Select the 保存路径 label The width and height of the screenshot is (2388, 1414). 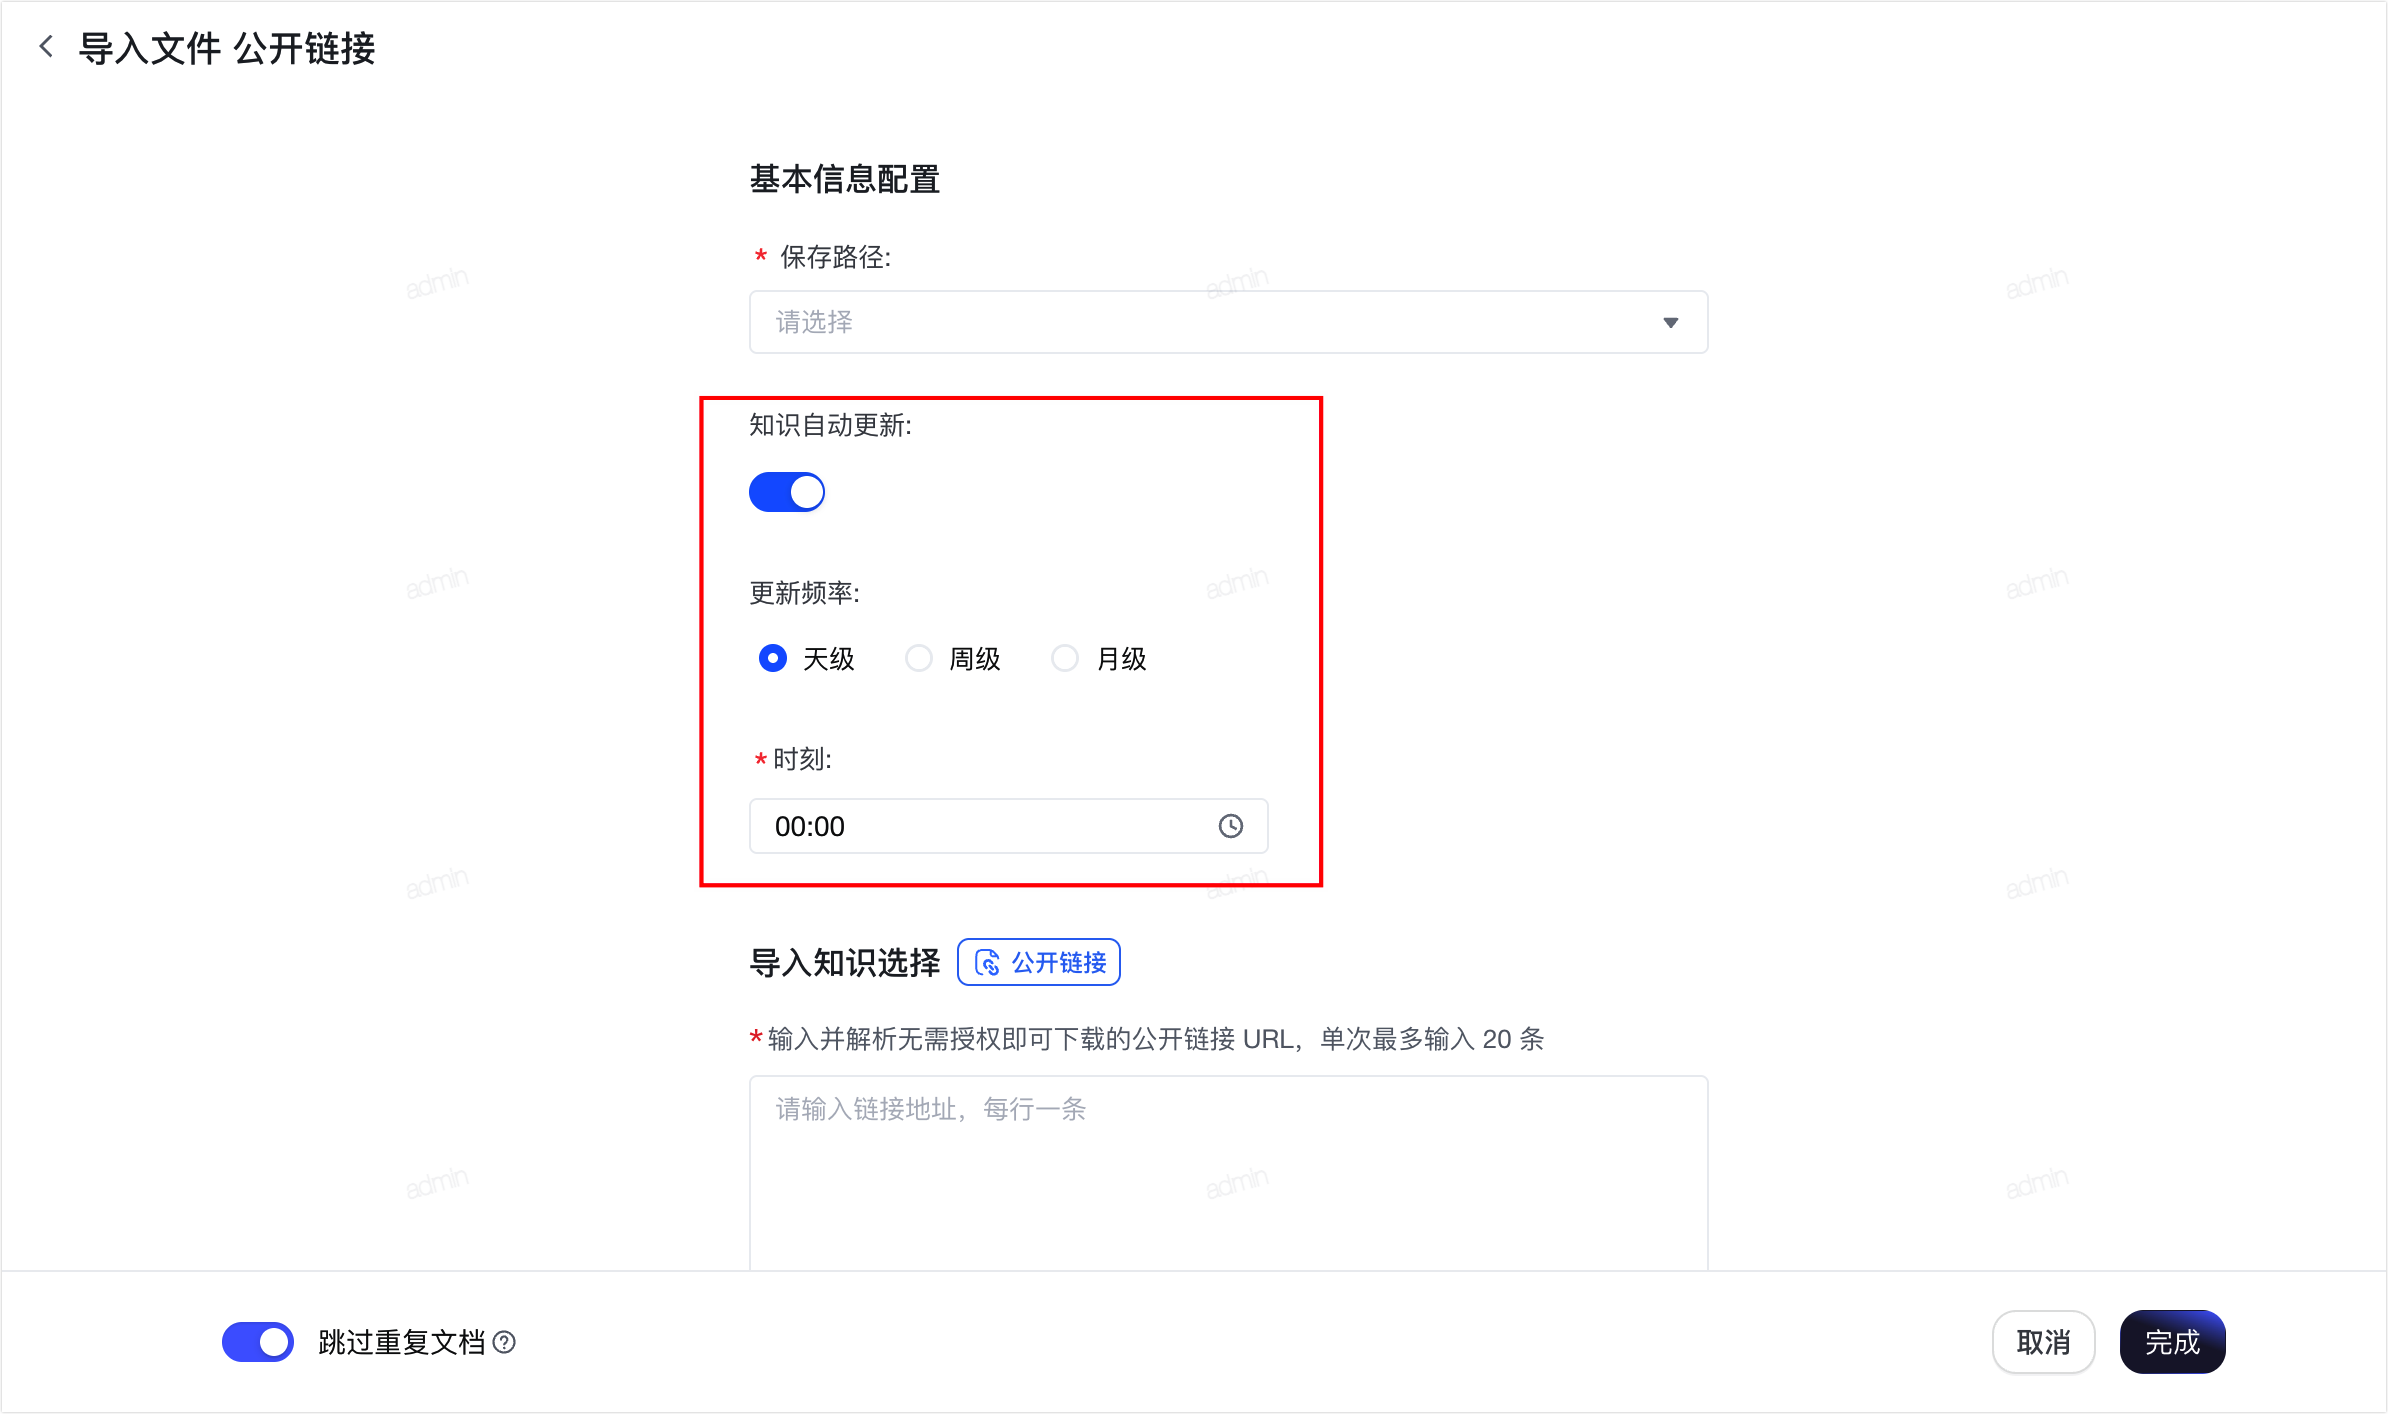click(x=835, y=257)
